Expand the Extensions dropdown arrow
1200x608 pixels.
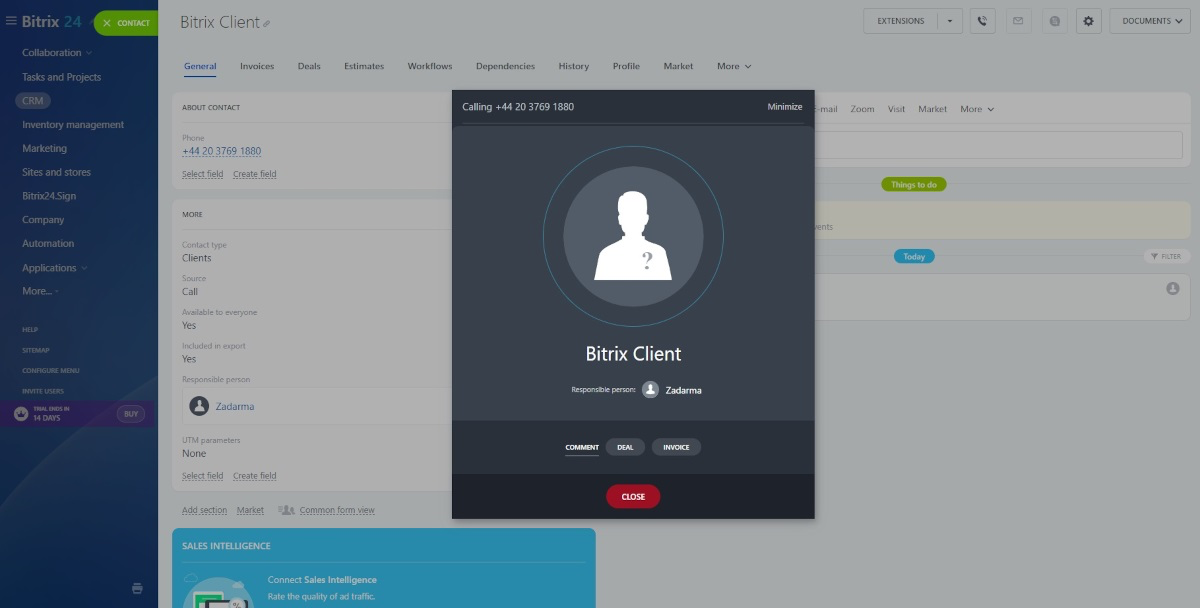949,21
